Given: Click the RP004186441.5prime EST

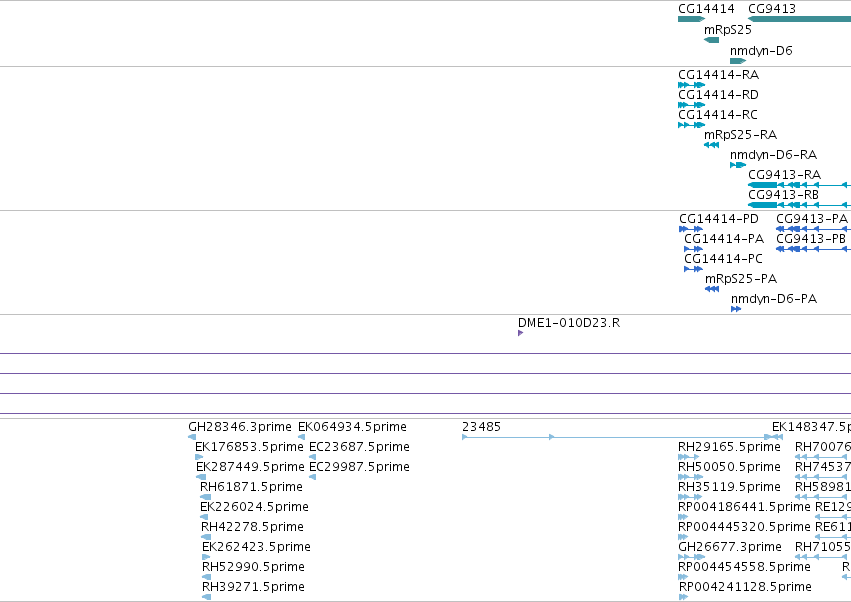Looking at the screenshot, I should (x=683, y=518).
